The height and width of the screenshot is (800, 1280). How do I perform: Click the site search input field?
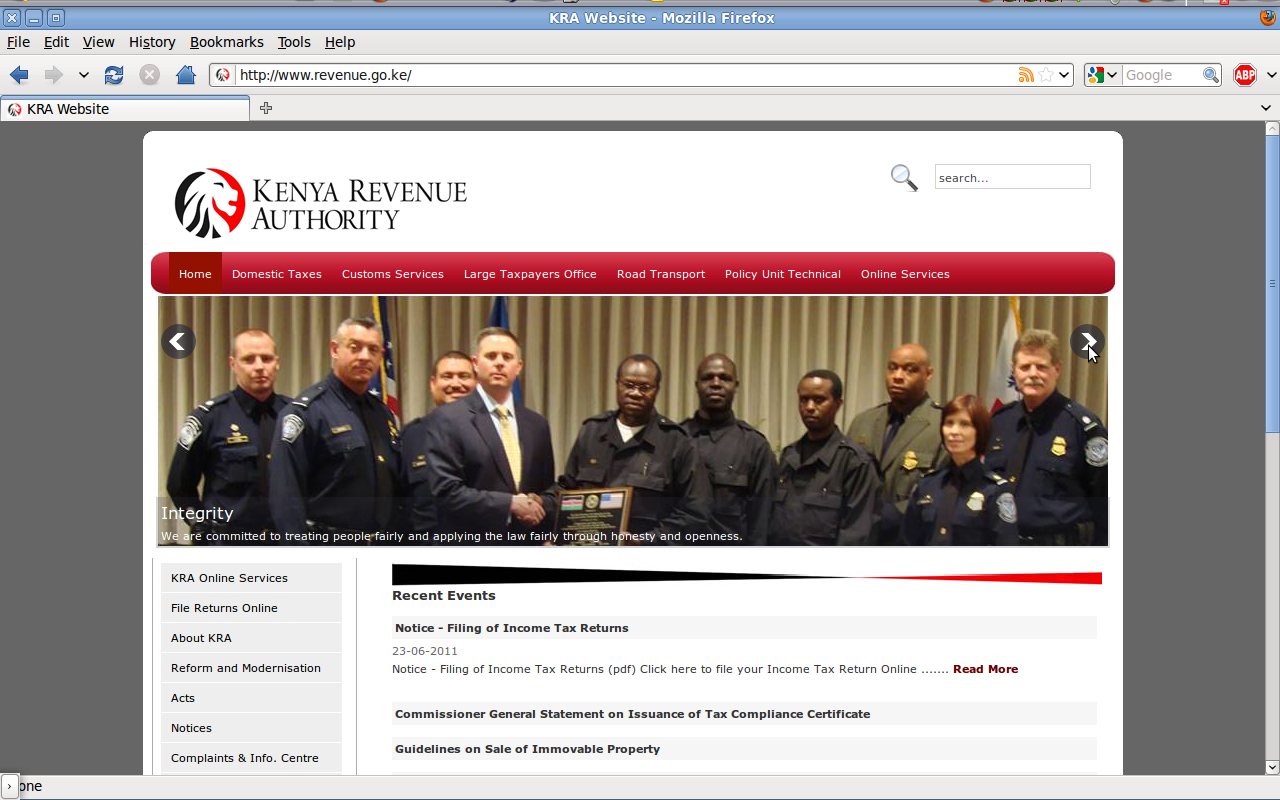(1012, 177)
